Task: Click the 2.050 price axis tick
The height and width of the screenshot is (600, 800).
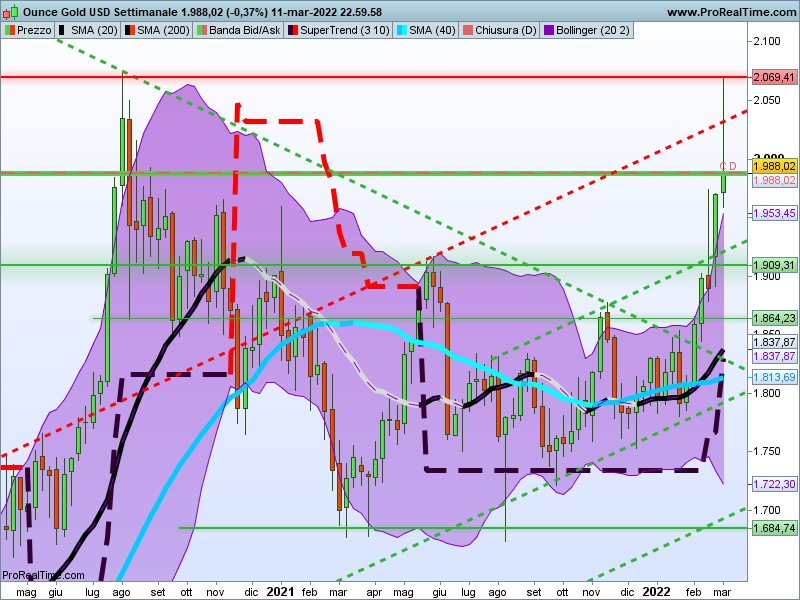Action: point(767,100)
